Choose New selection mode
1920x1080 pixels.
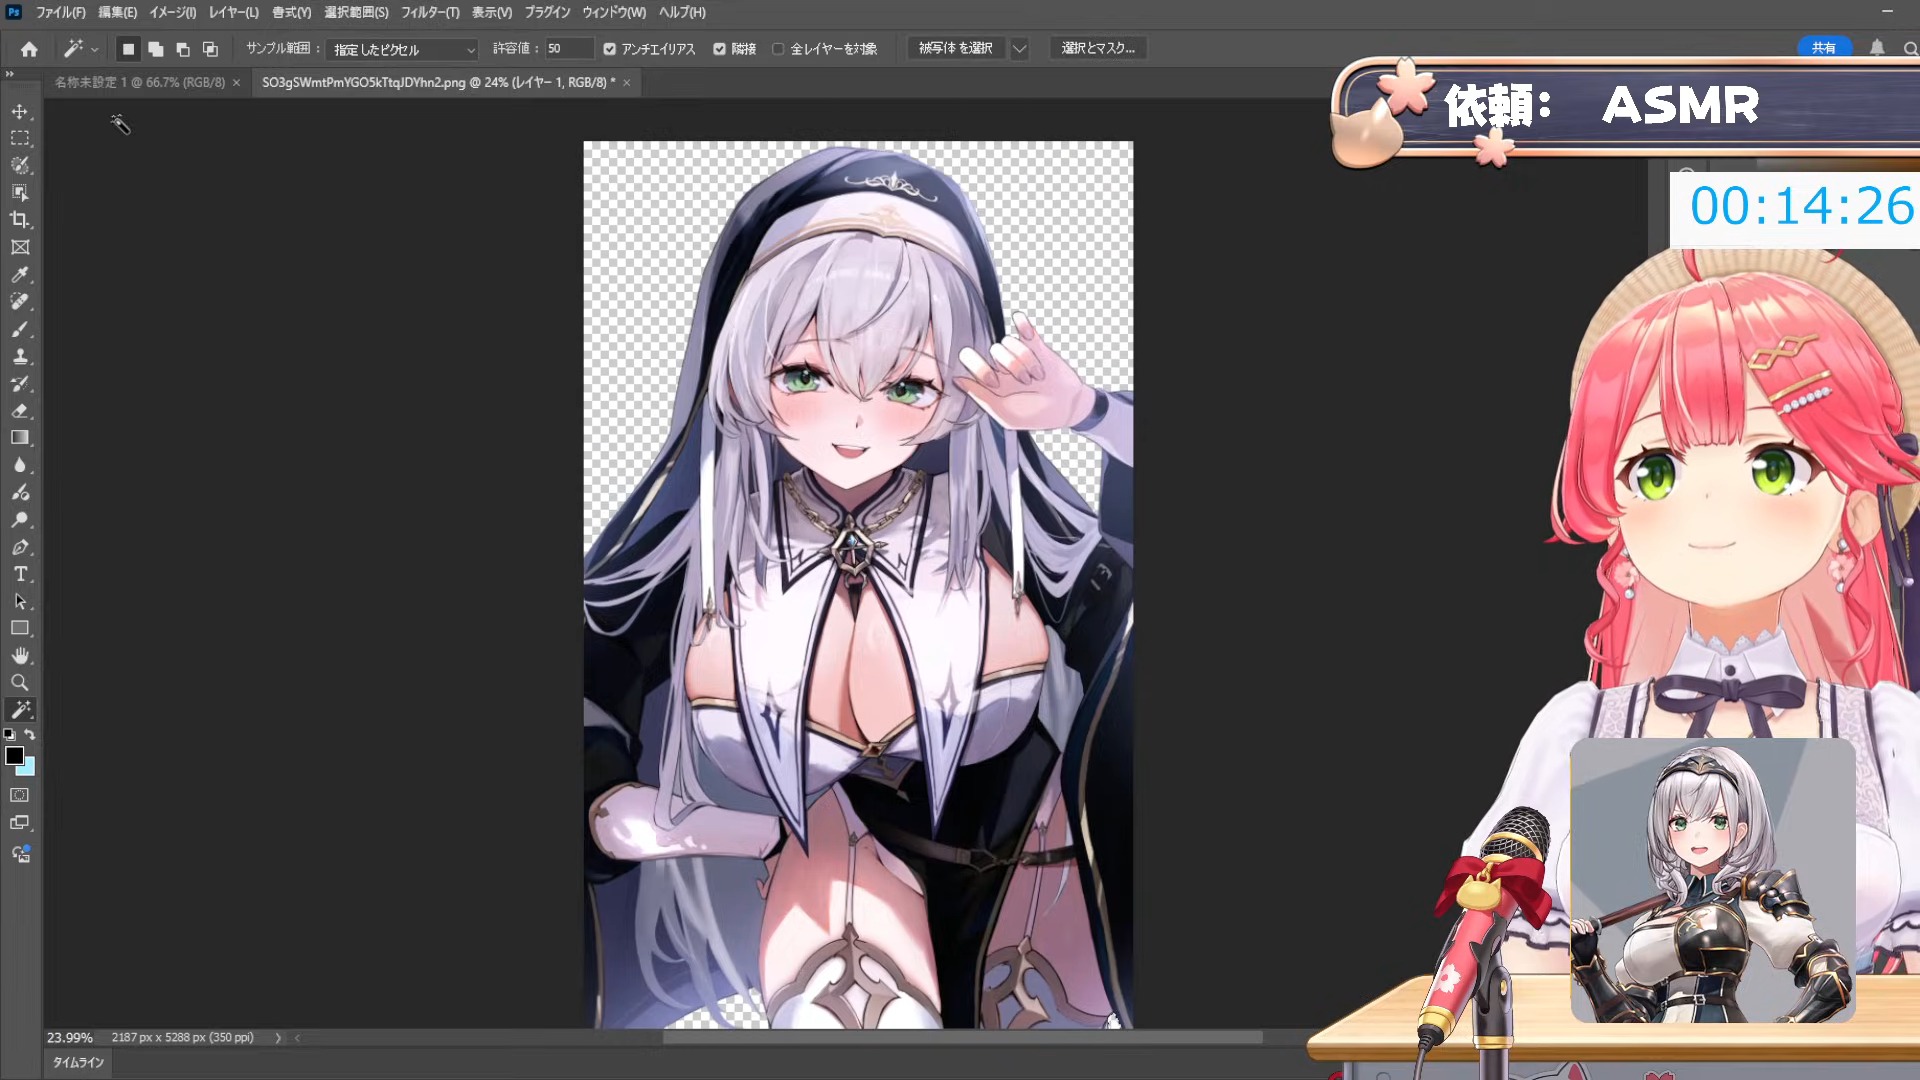click(x=128, y=48)
